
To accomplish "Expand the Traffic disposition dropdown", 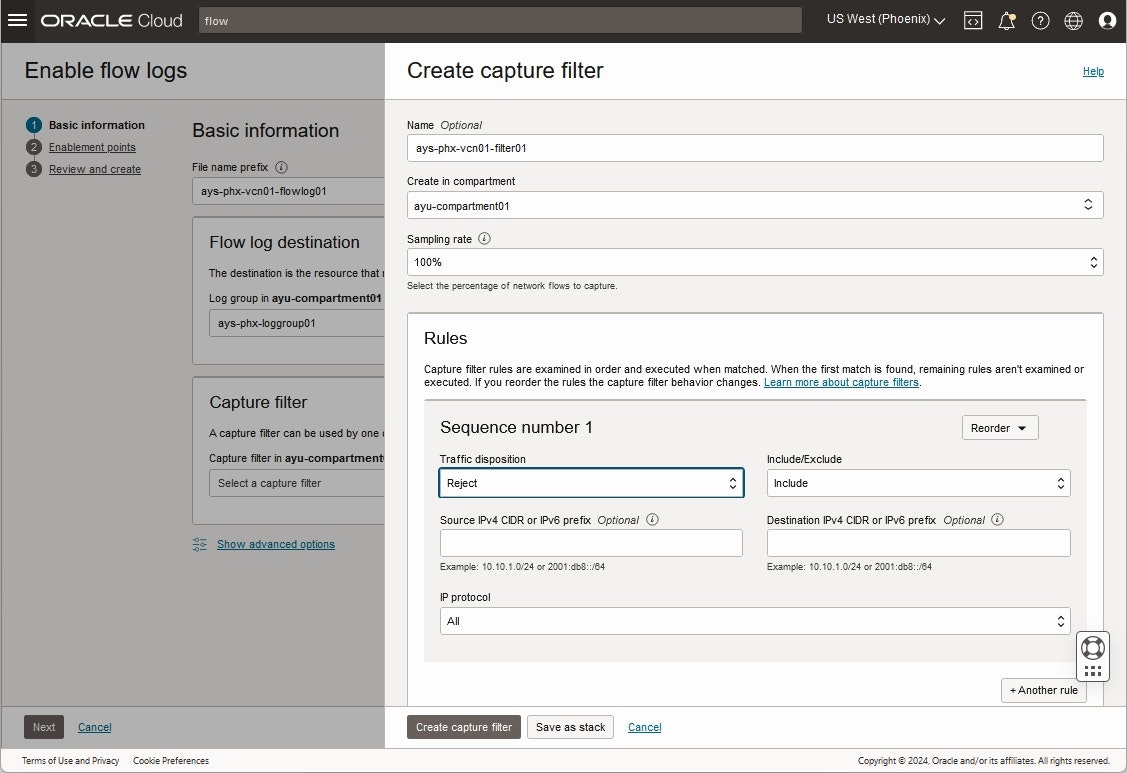I will [x=591, y=483].
